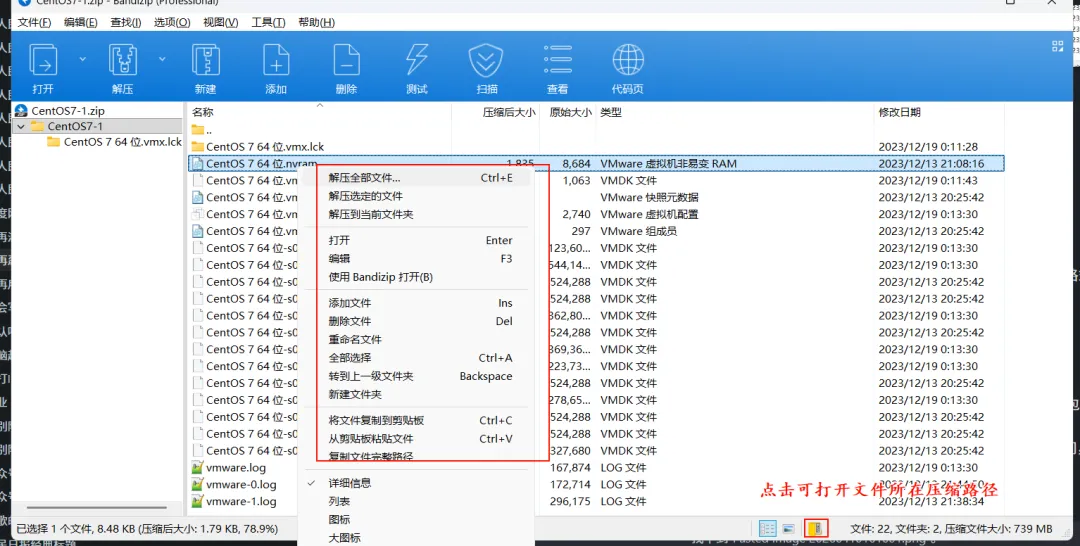The width and height of the screenshot is (1080, 546).
Task: Choose 全部选择 in context menu
Action: click(x=415, y=358)
